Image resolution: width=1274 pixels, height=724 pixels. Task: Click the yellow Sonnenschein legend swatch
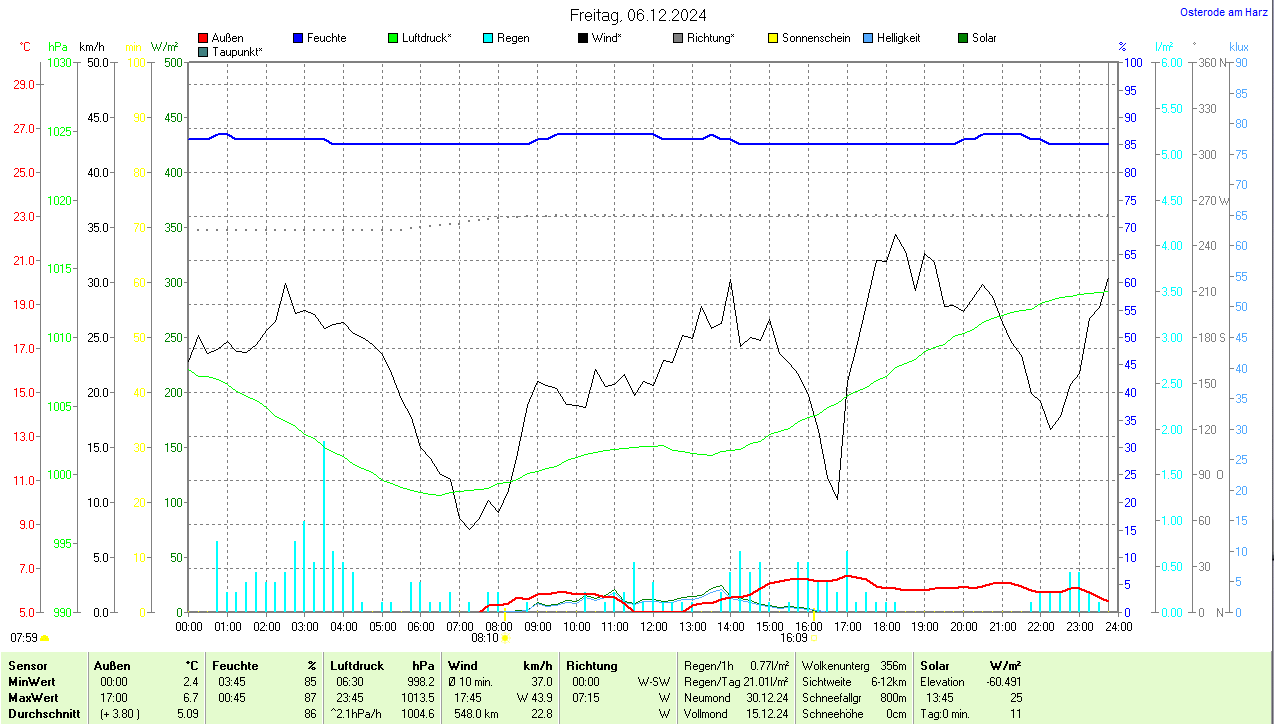(773, 38)
